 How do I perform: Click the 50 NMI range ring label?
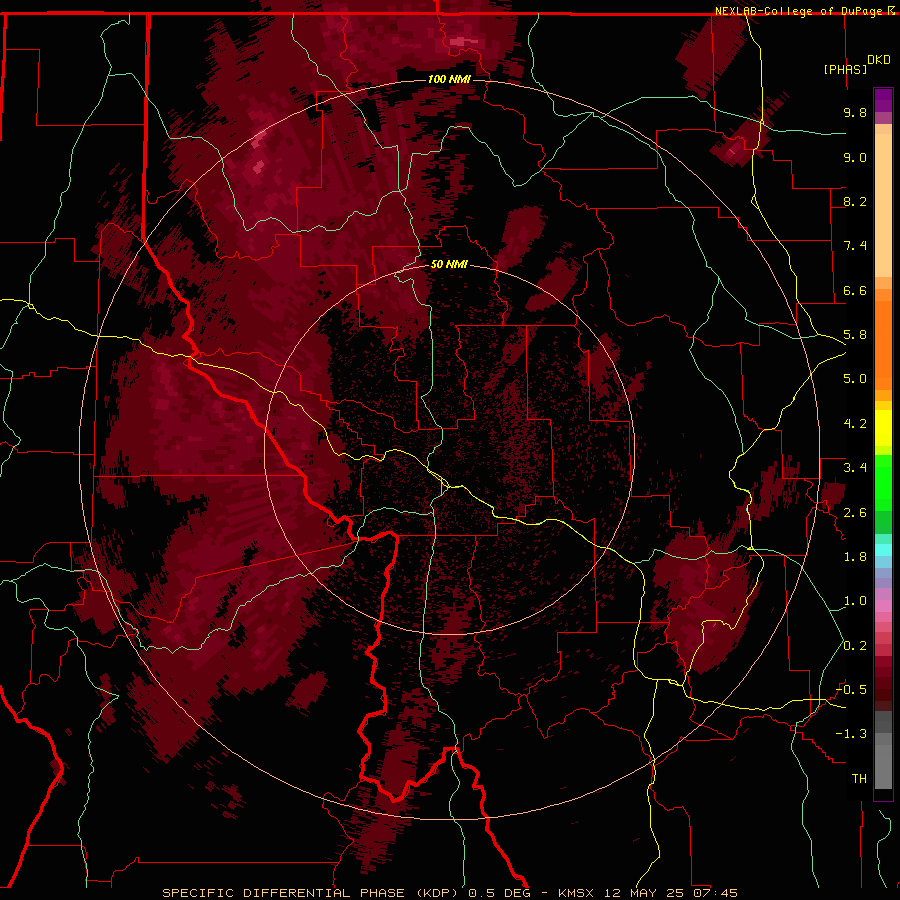click(449, 264)
